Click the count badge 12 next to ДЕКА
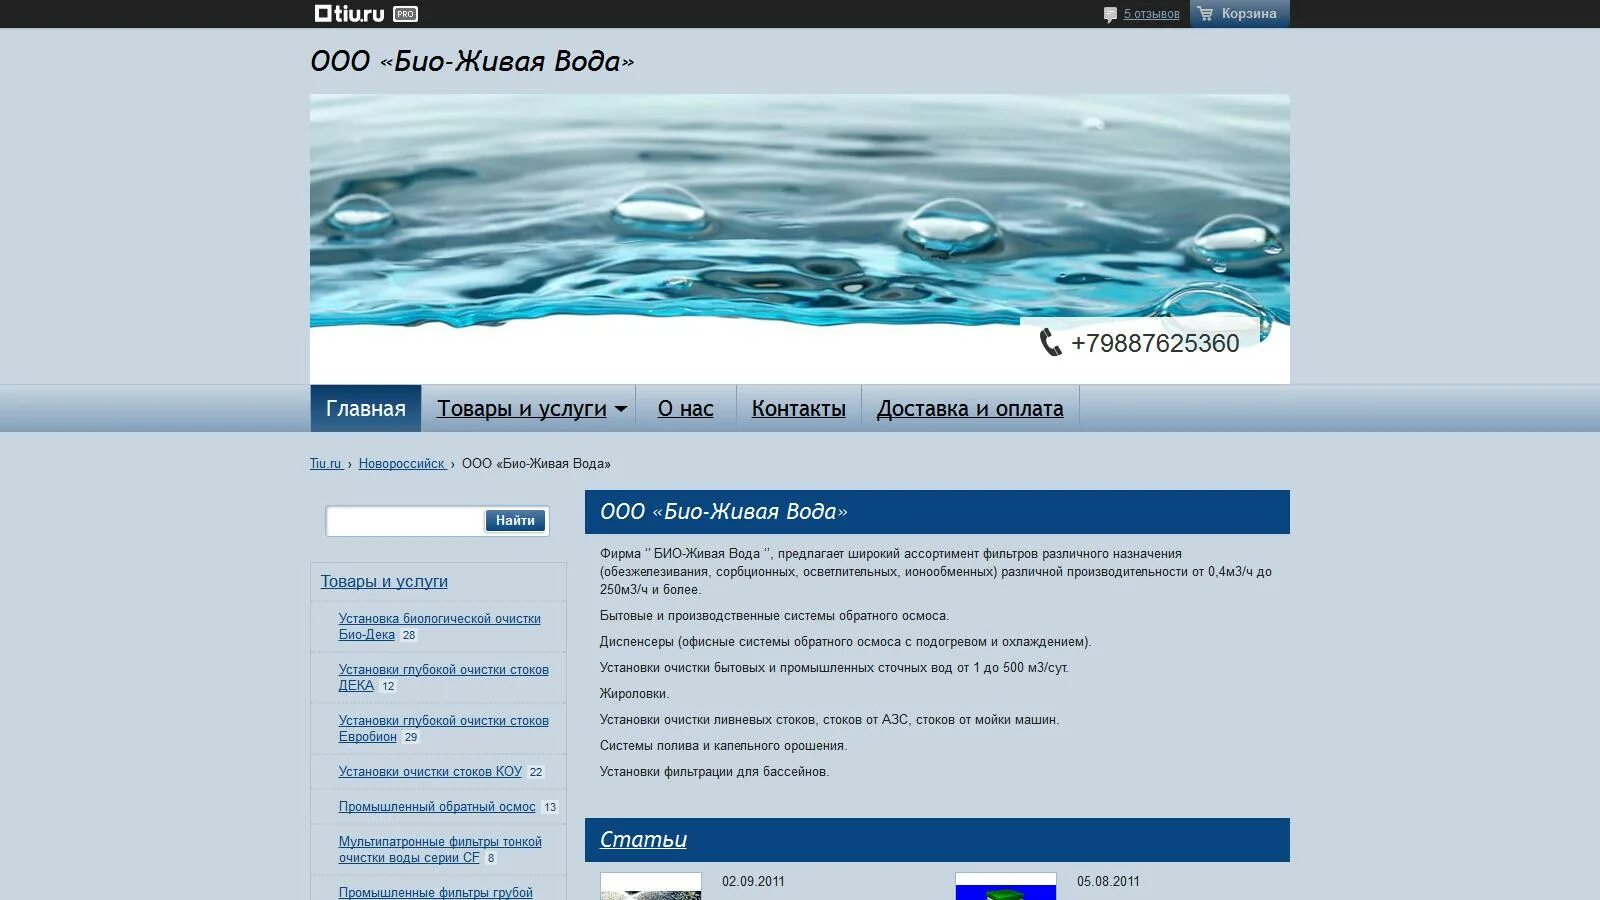The image size is (1600, 900). click(388, 686)
